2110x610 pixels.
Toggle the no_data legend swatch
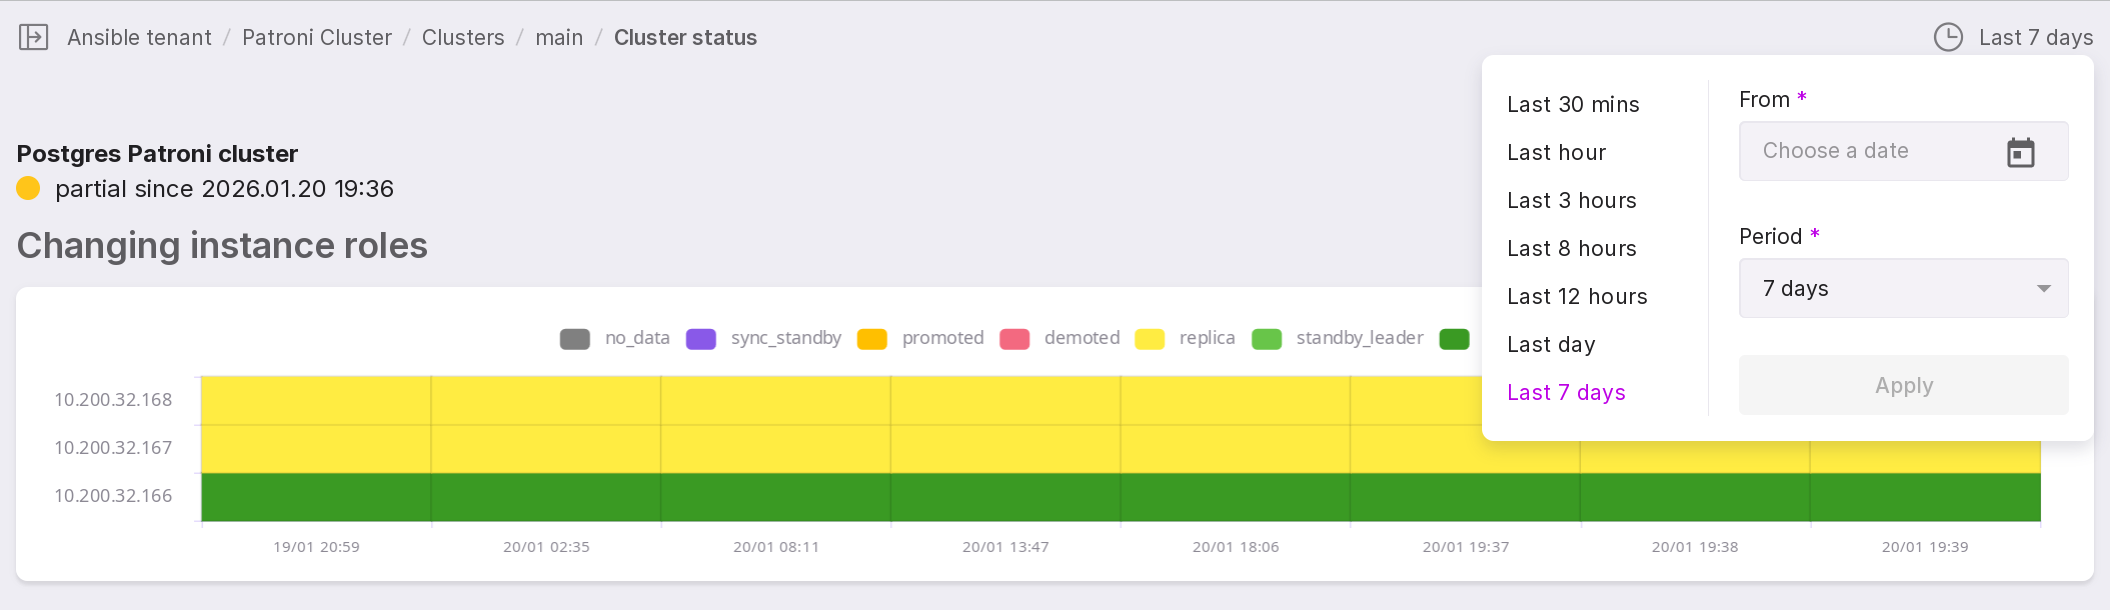[x=575, y=339]
